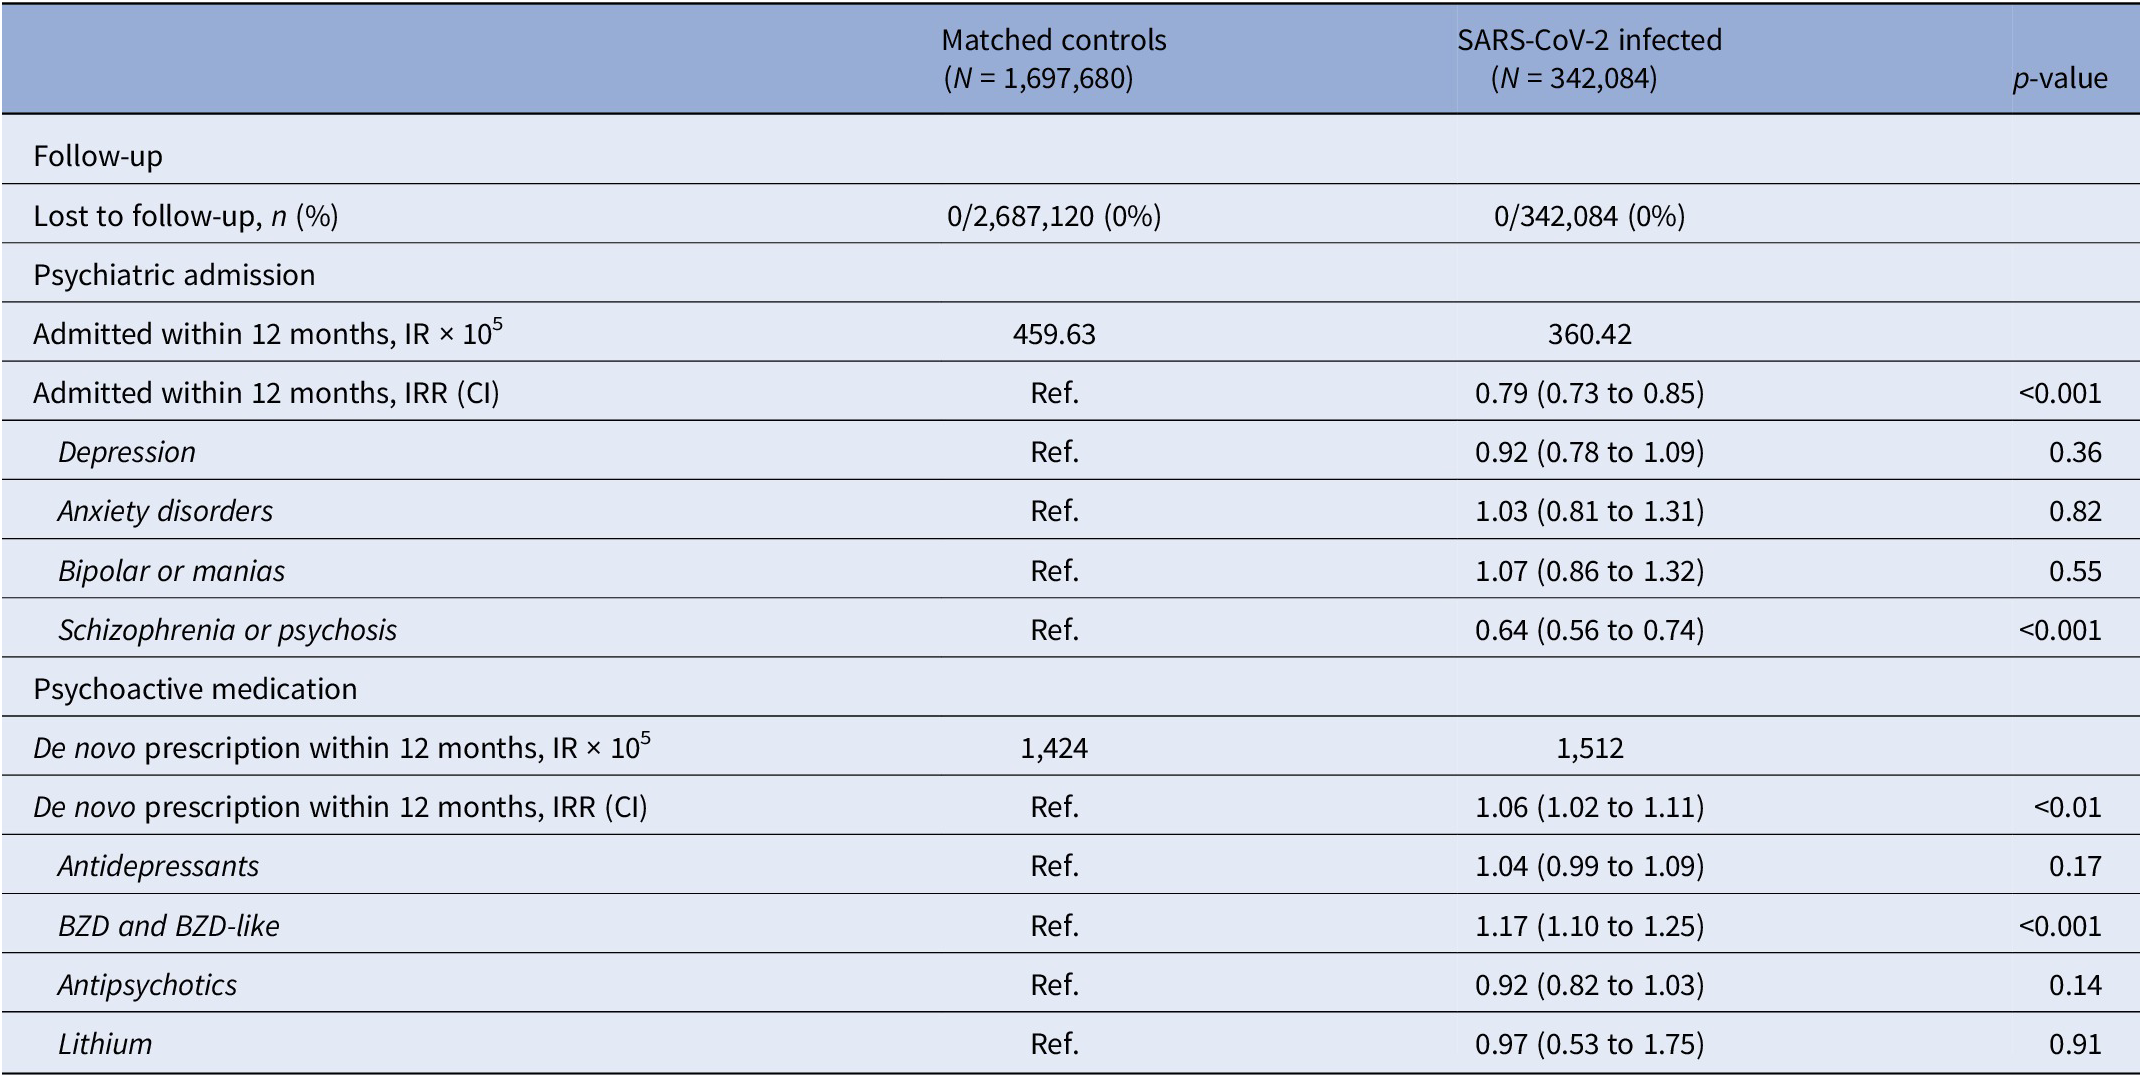Viewport: 2142px width, 1077px height.
Task: Click the p-value column header
Action: [x=2059, y=79]
